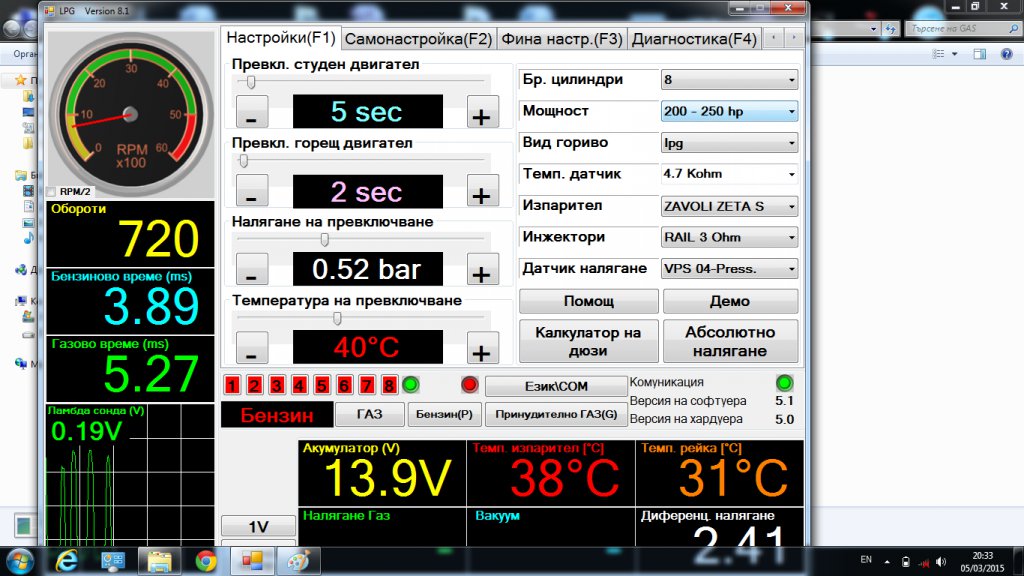
Task: Open the Калкулатор на дюзи button
Action: 588,341
